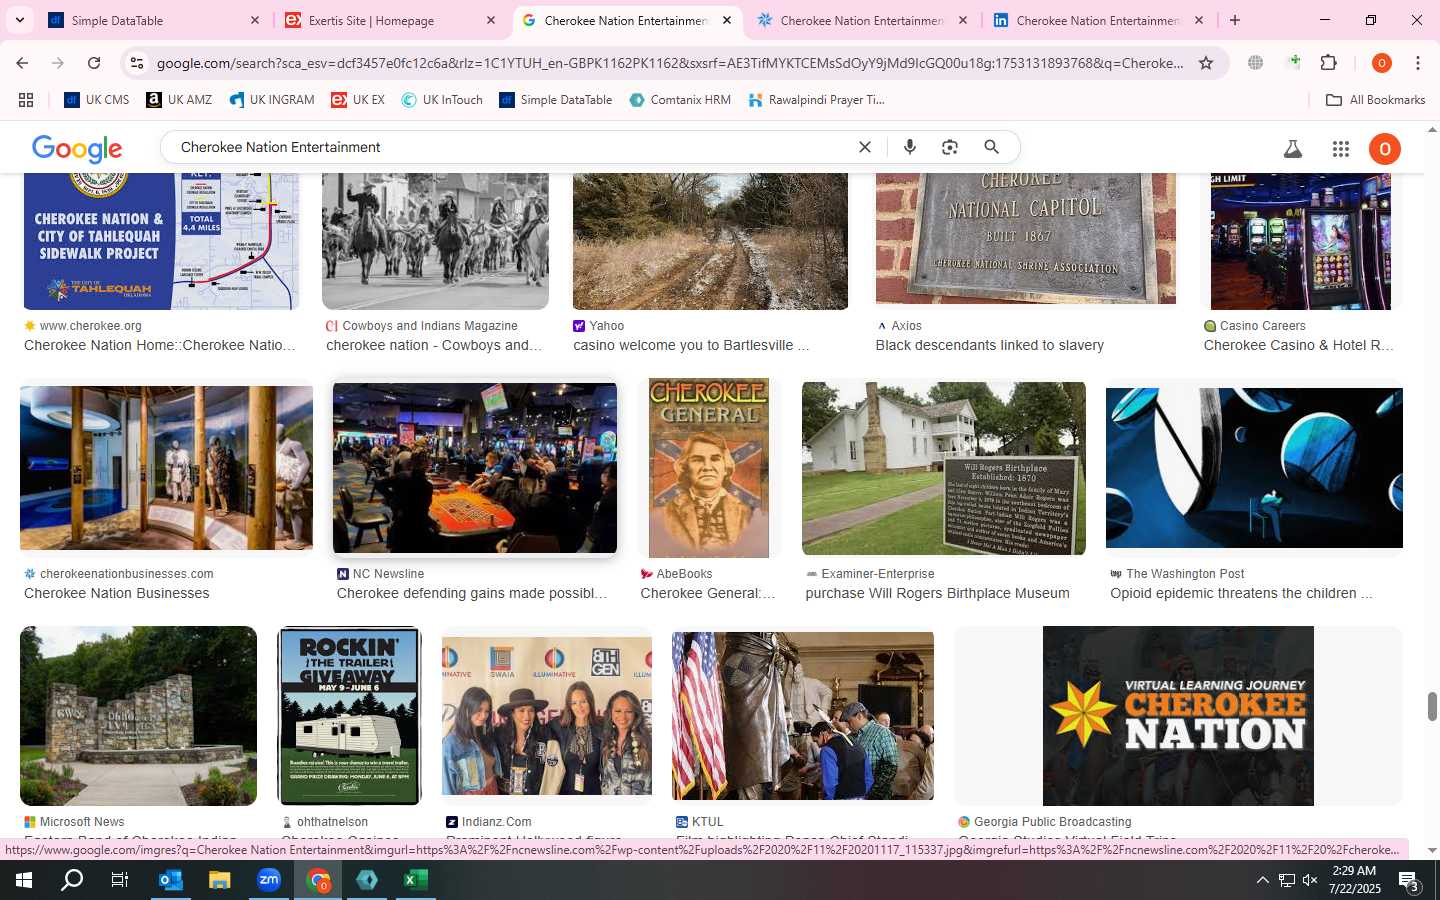This screenshot has width=1440, height=900.
Task: Close the Simple DataTable tab
Action: click(x=254, y=20)
